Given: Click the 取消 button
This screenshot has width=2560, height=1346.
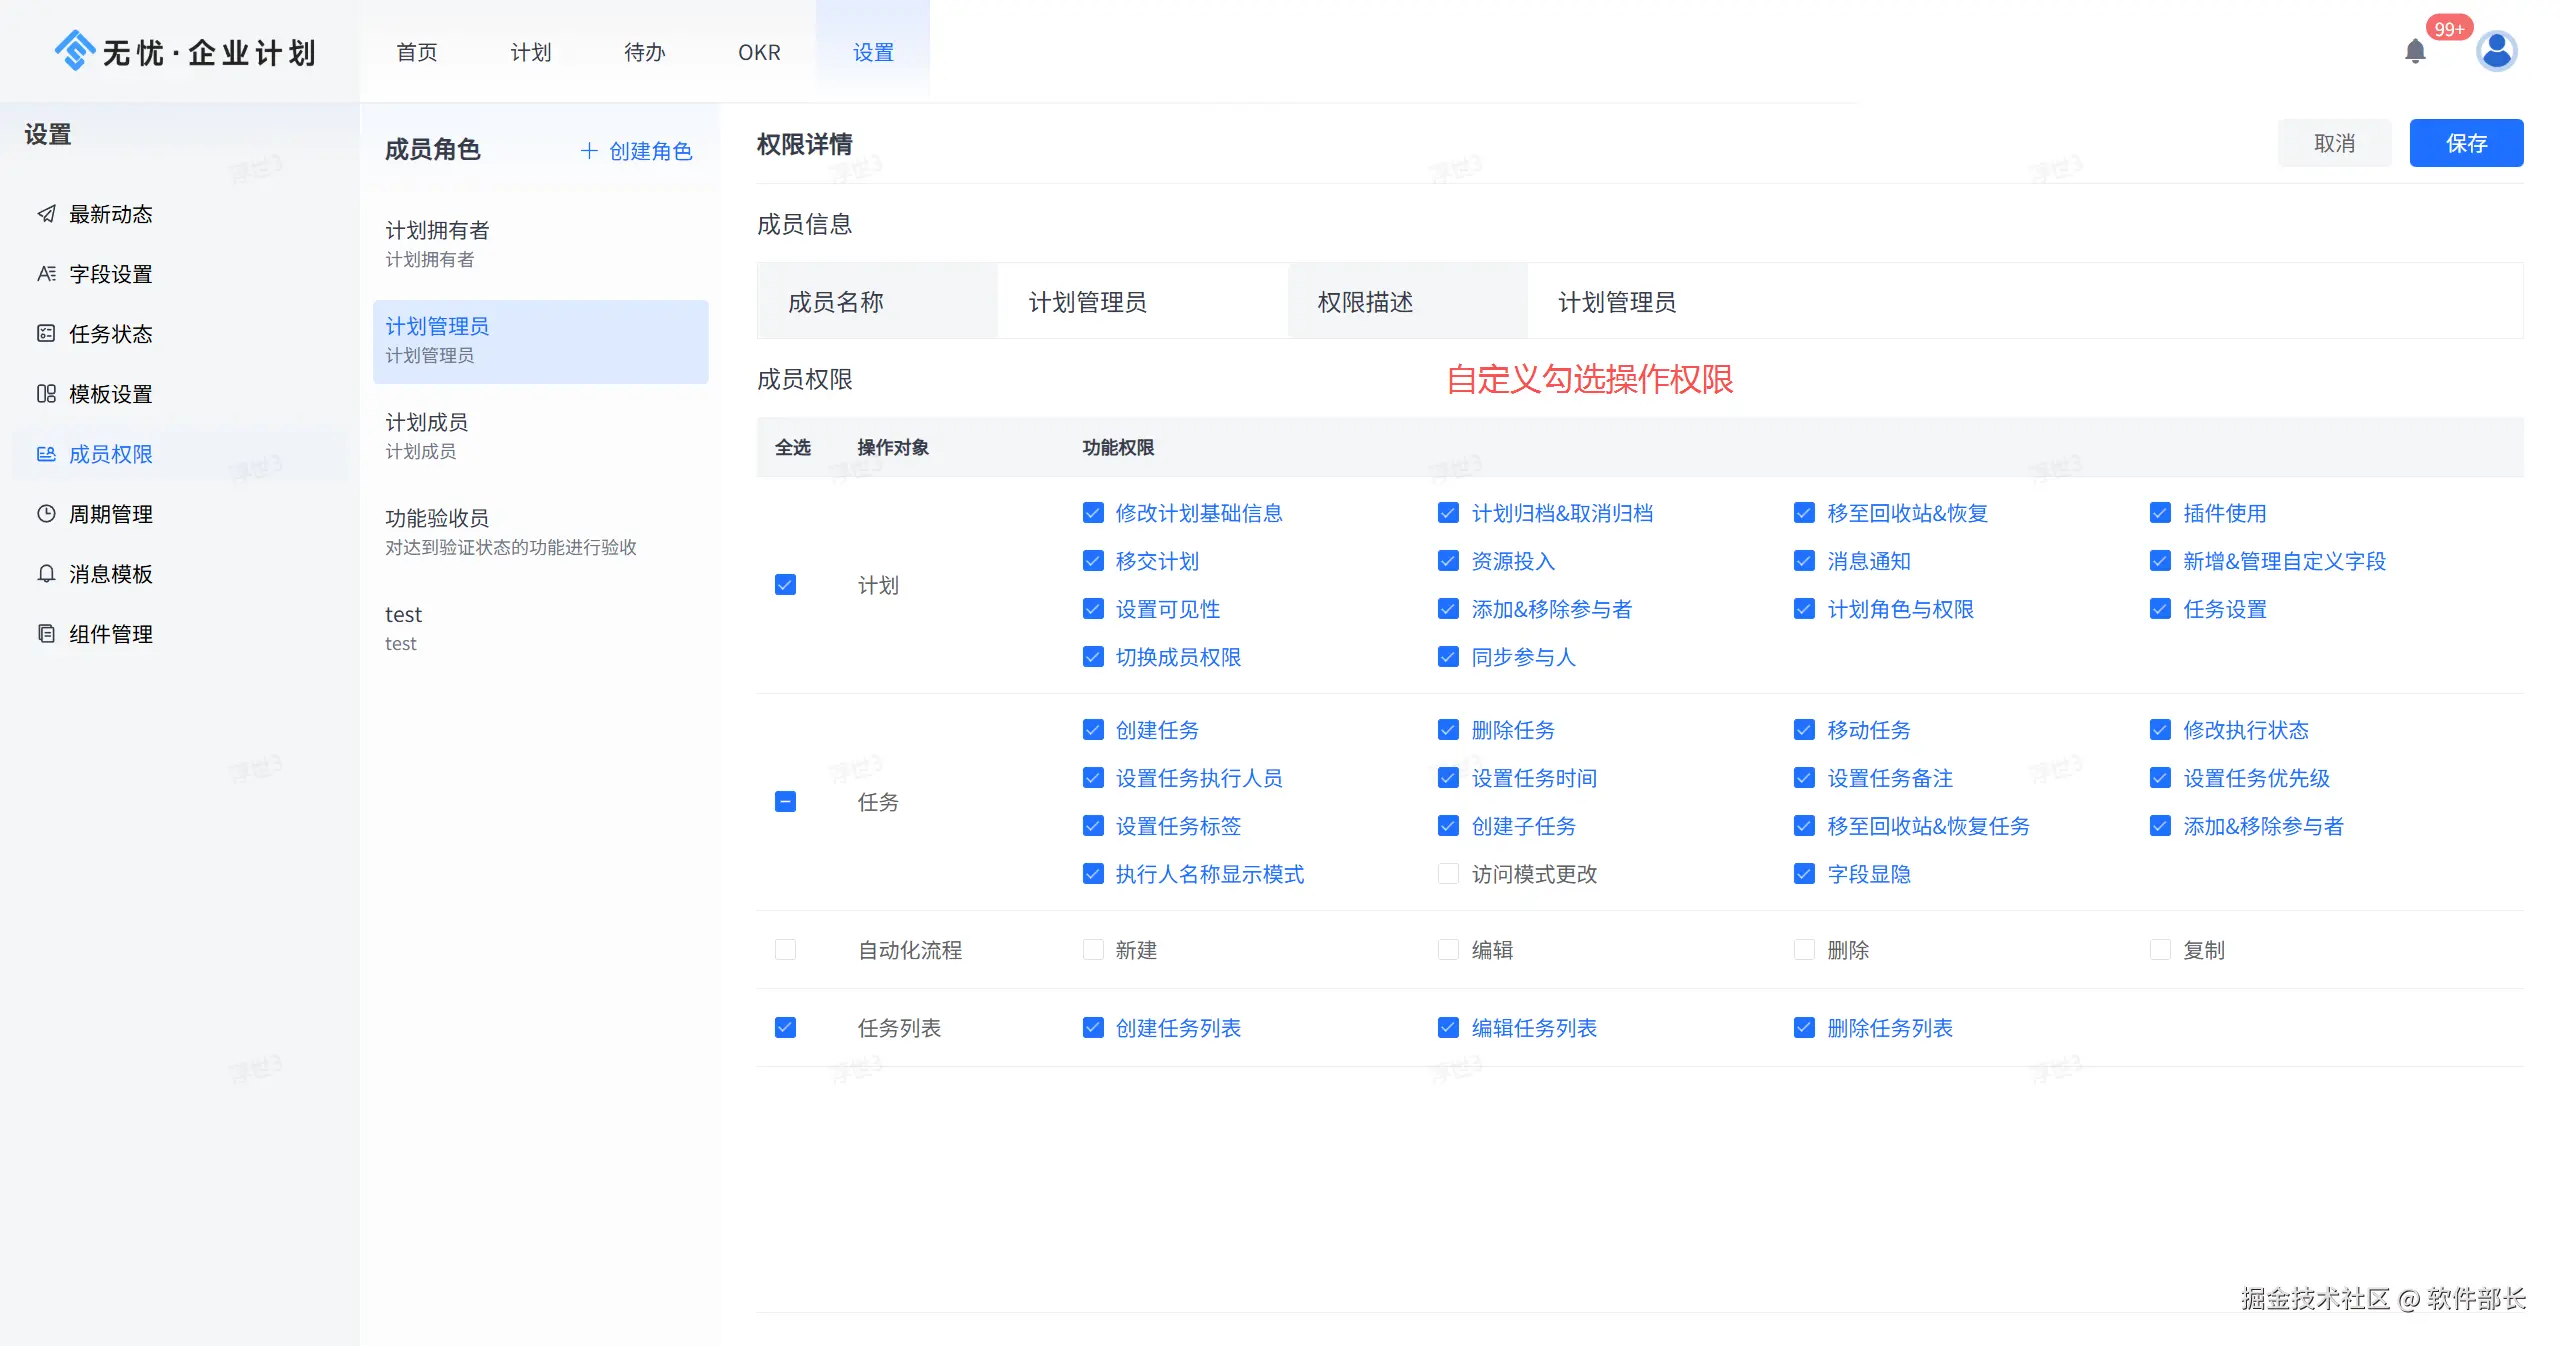Looking at the screenshot, I should [x=2333, y=143].
